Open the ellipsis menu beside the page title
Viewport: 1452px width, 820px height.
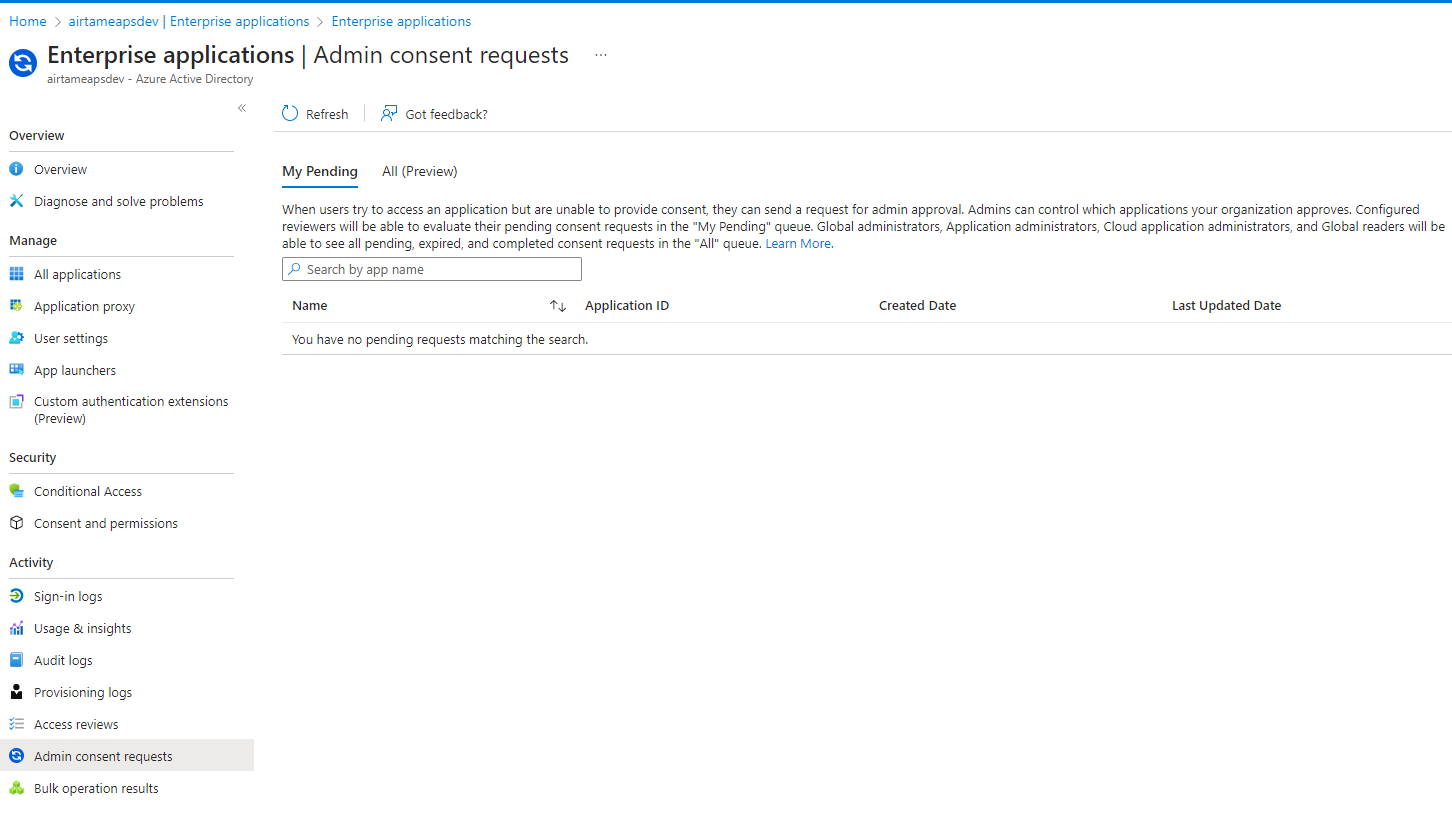pos(600,56)
